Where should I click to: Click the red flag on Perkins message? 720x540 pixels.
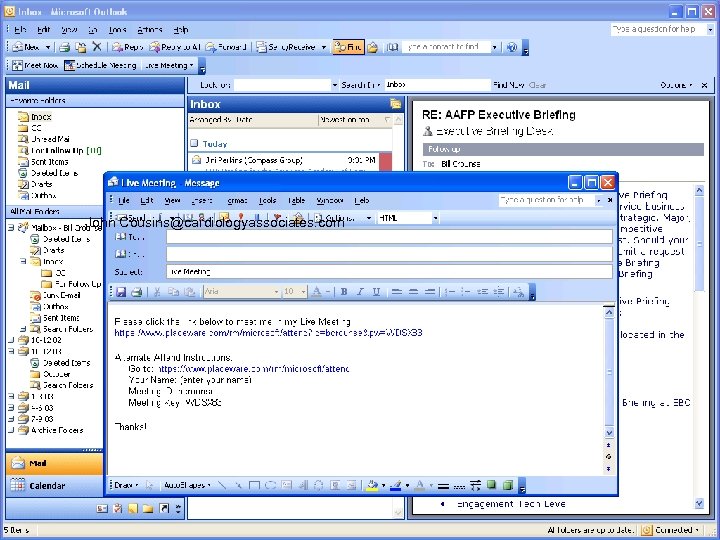pos(385,161)
